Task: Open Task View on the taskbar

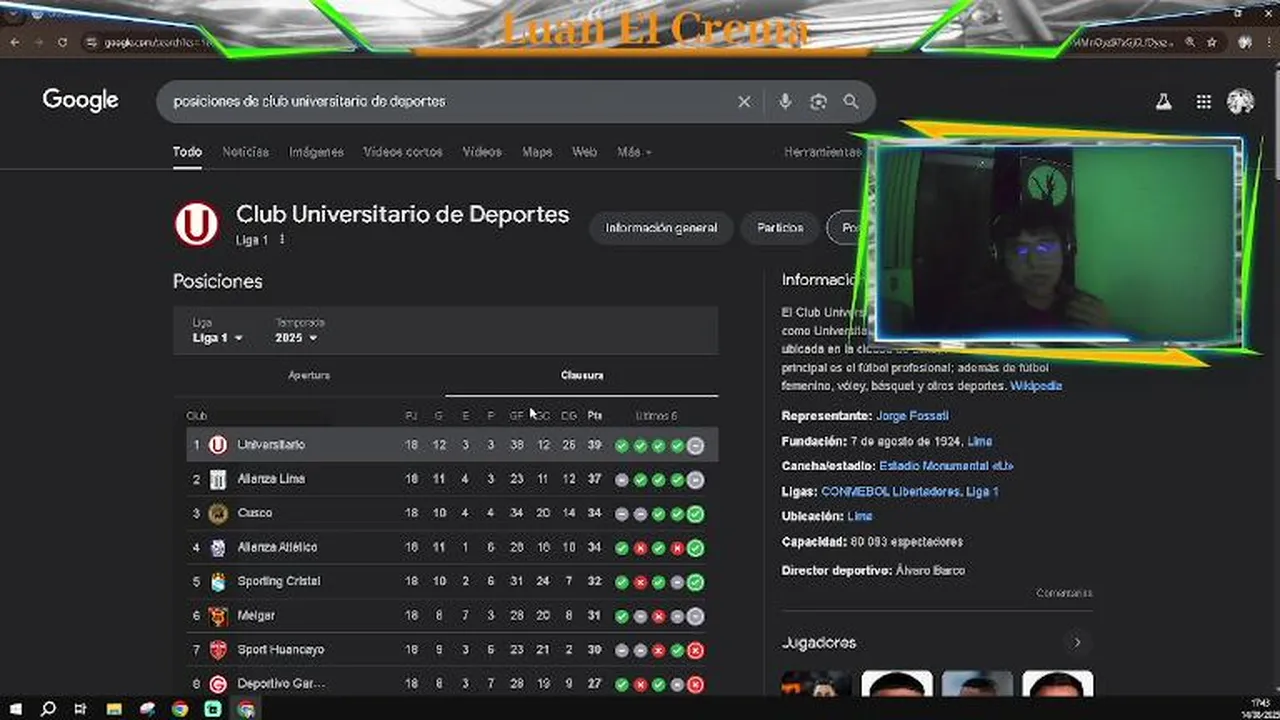Action: pyautogui.click(x=80, y=709)
